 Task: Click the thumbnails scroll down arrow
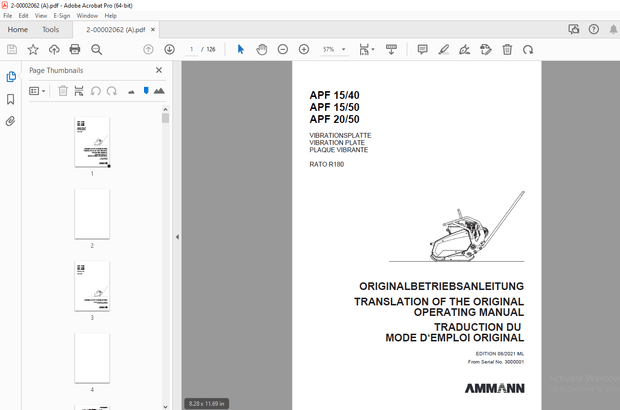(x=165, y=406)
